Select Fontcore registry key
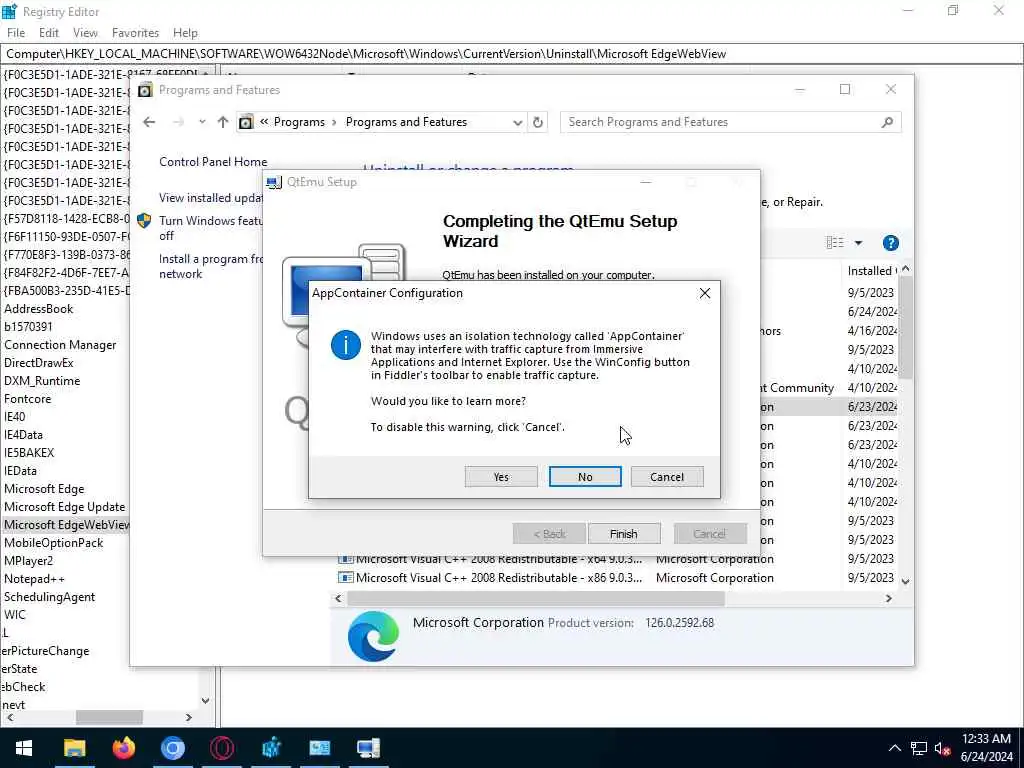The width and height of the screenshot is (1024, 768). [27, 399]
